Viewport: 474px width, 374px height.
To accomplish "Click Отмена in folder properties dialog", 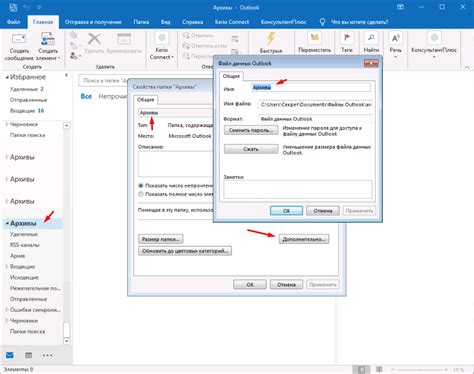I will point(286,285).
